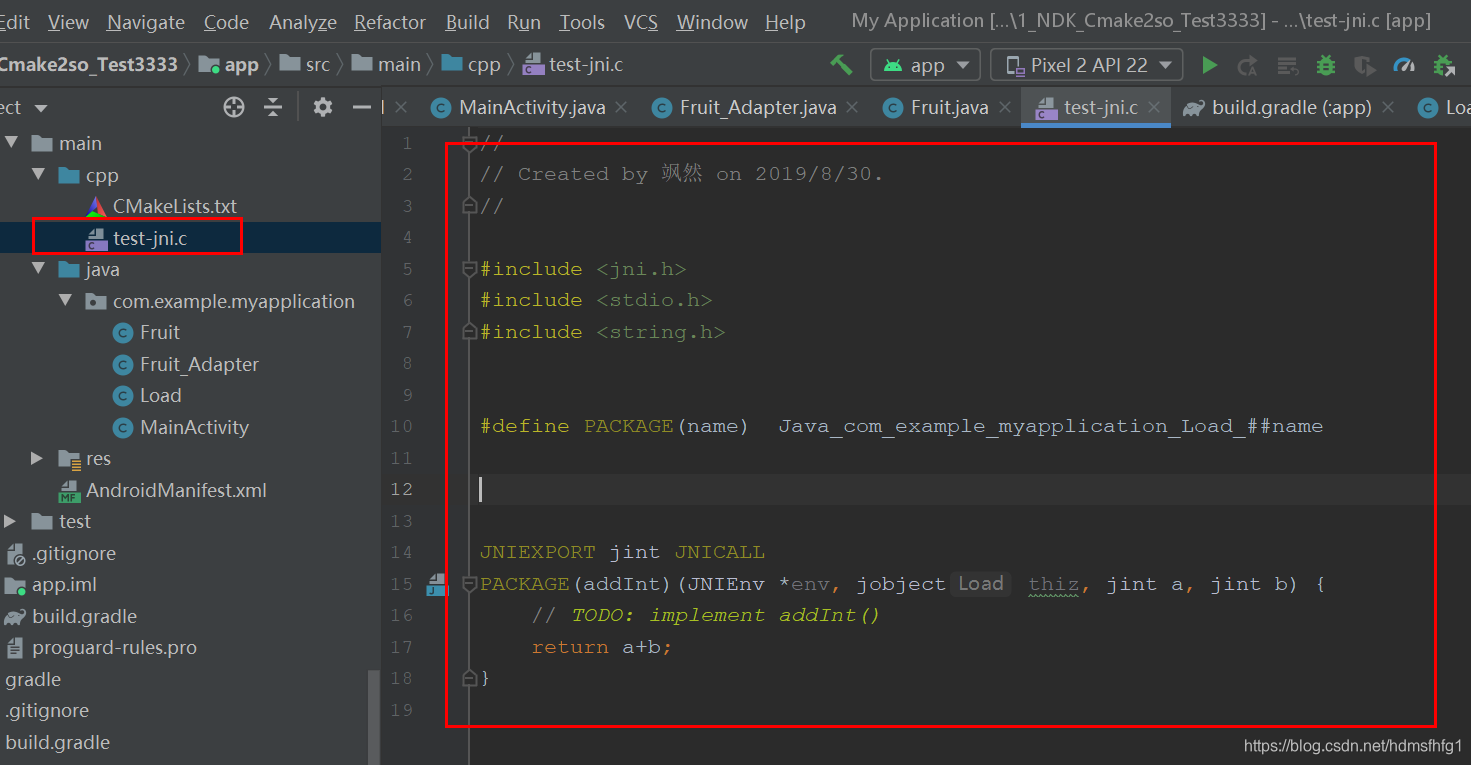The width and height of the screenshot is (1471, 765).
Task: Close the Fruit.java tab
Action: tap(1004, 107)
